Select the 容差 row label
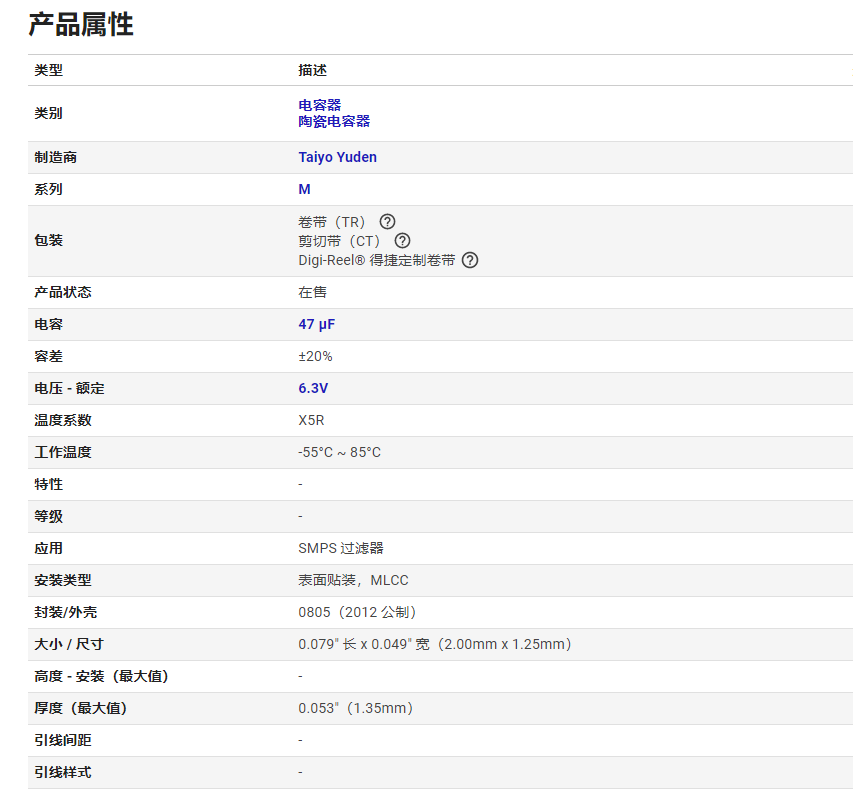This screenshot has width=853, height=789. pyautogui.click(x=48, y=356)
